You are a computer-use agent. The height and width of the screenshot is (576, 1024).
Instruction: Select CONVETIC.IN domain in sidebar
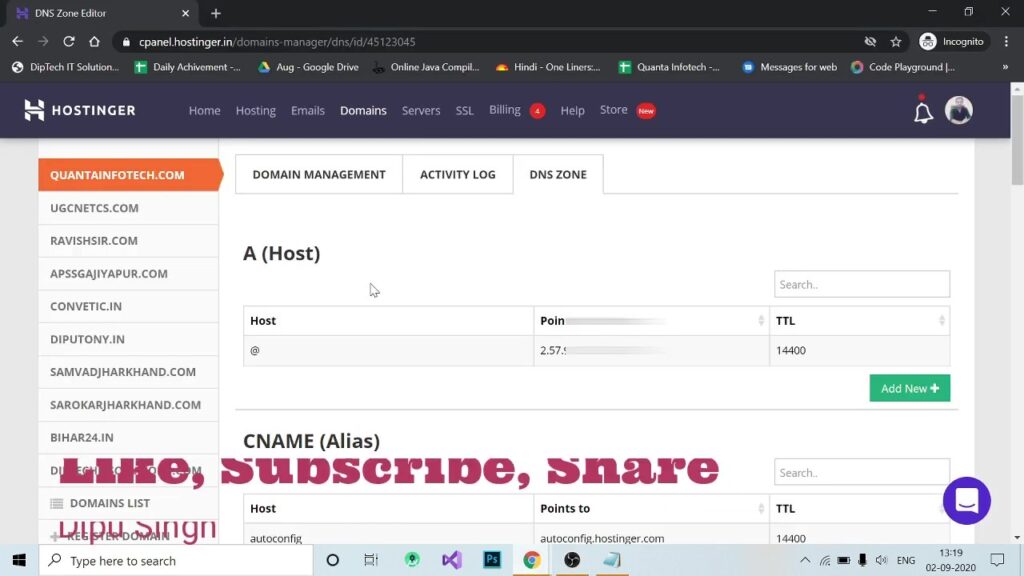click(x=129, y=306)
